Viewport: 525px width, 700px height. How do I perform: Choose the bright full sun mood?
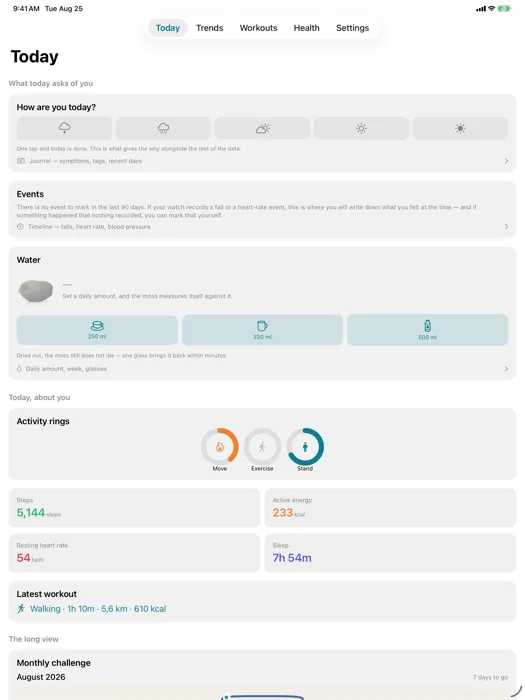point(460,129)
